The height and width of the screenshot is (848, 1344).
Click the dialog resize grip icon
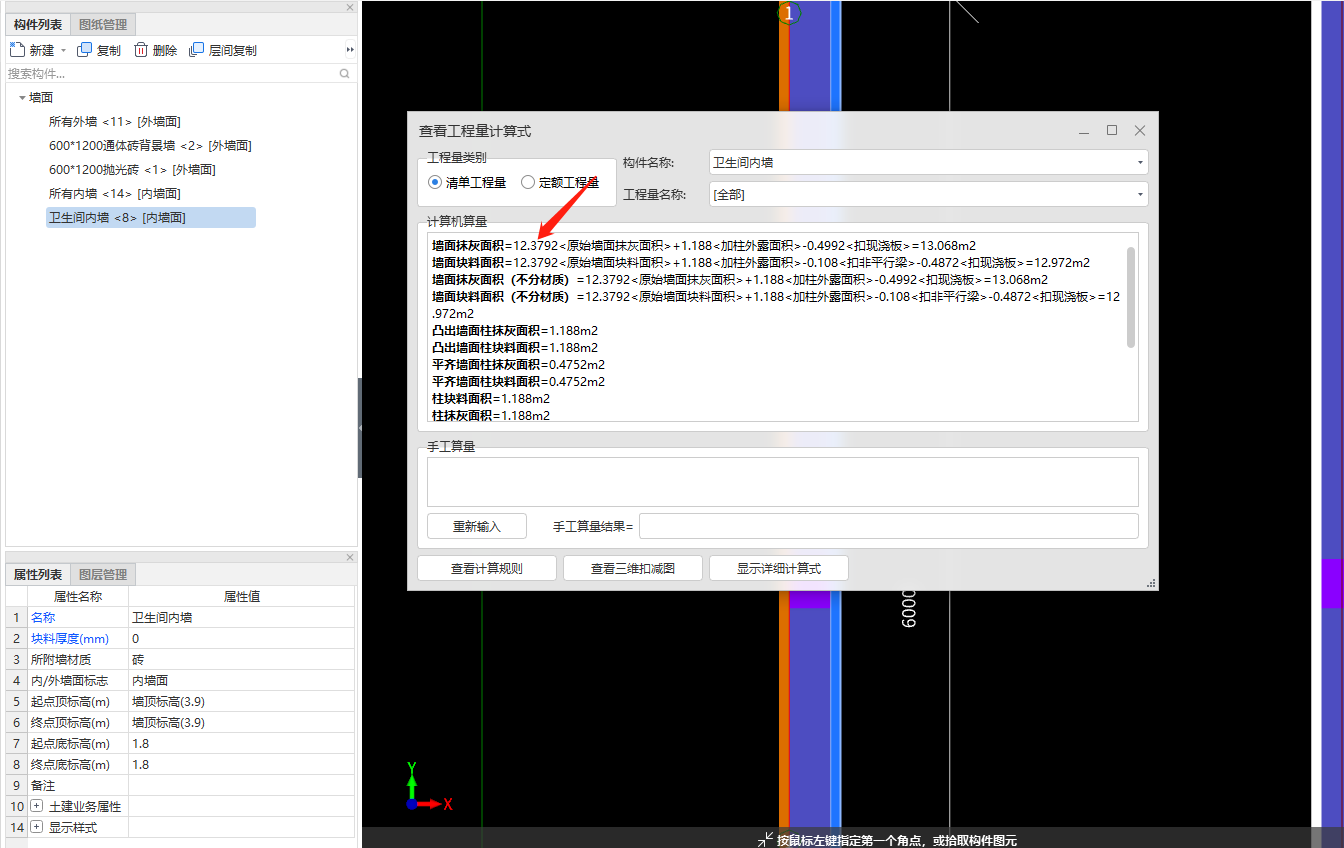coord(1151,582)
